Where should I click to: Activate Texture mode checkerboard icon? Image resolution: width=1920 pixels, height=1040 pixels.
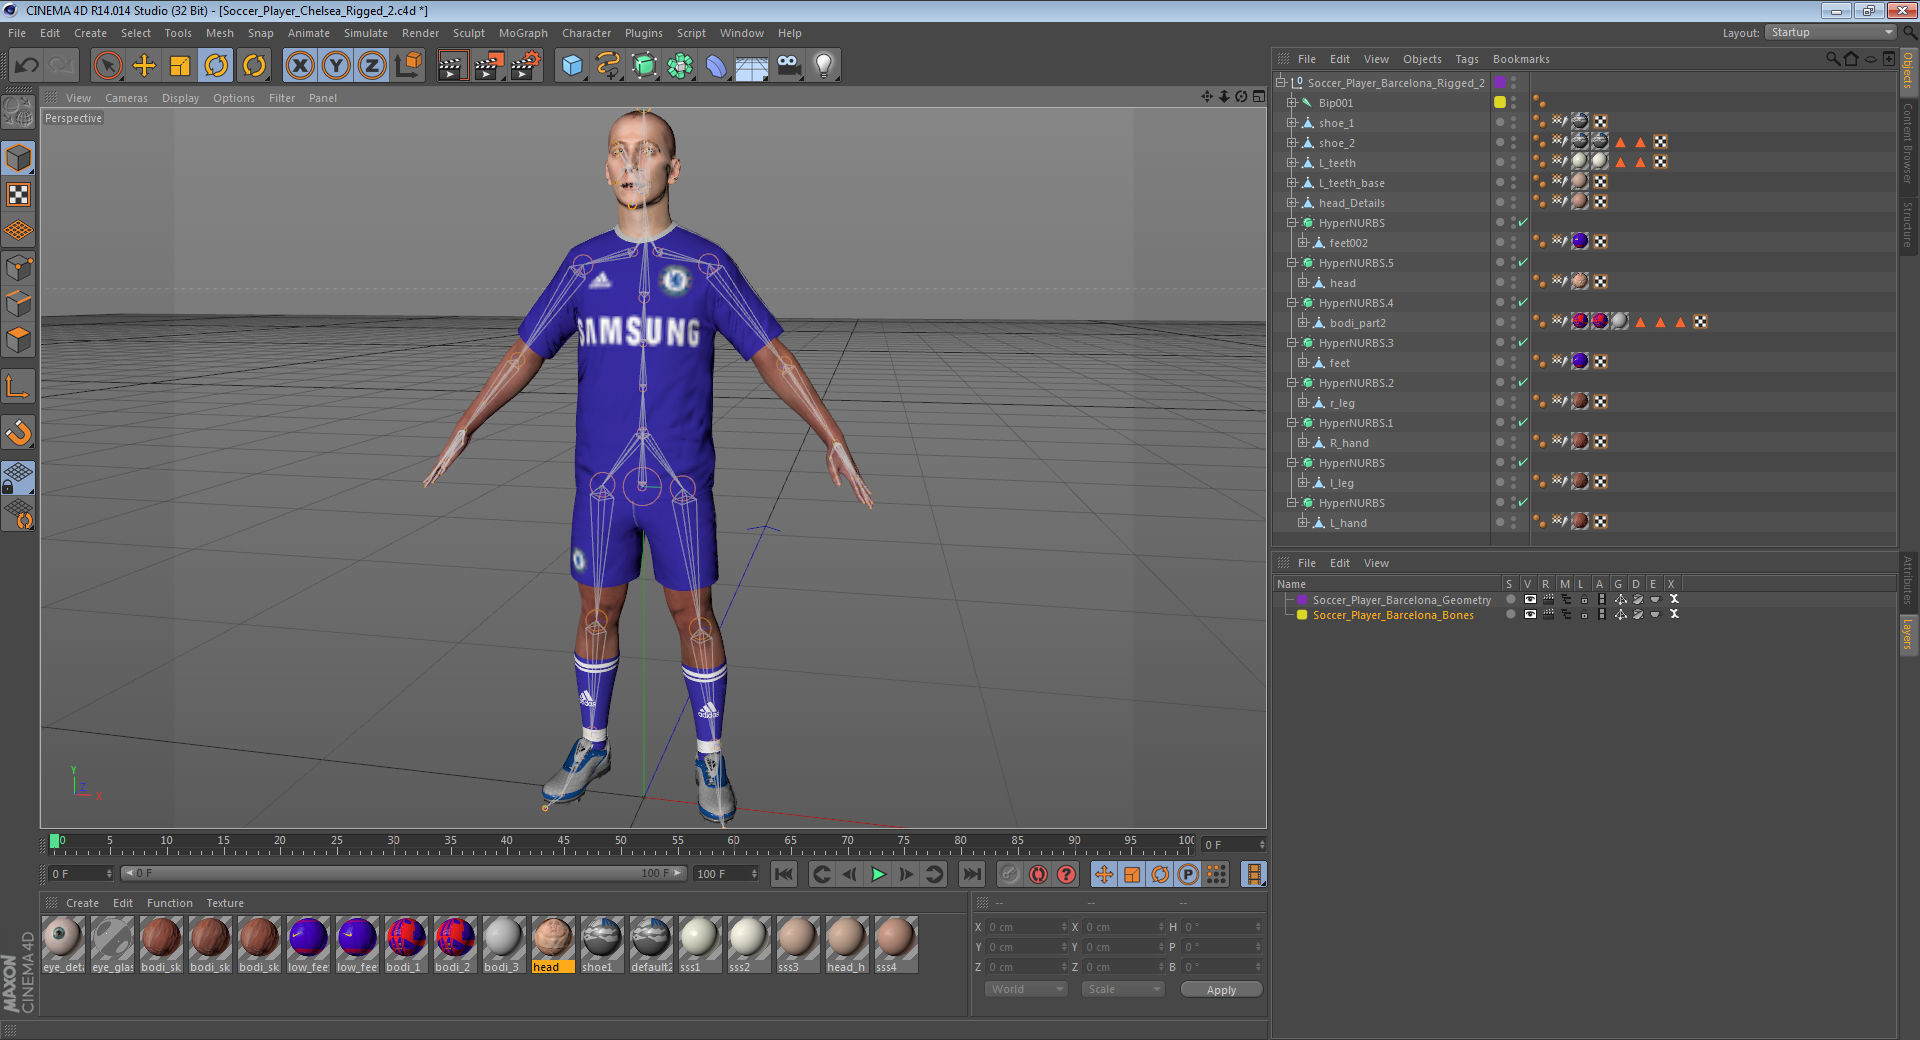(19, 194)
